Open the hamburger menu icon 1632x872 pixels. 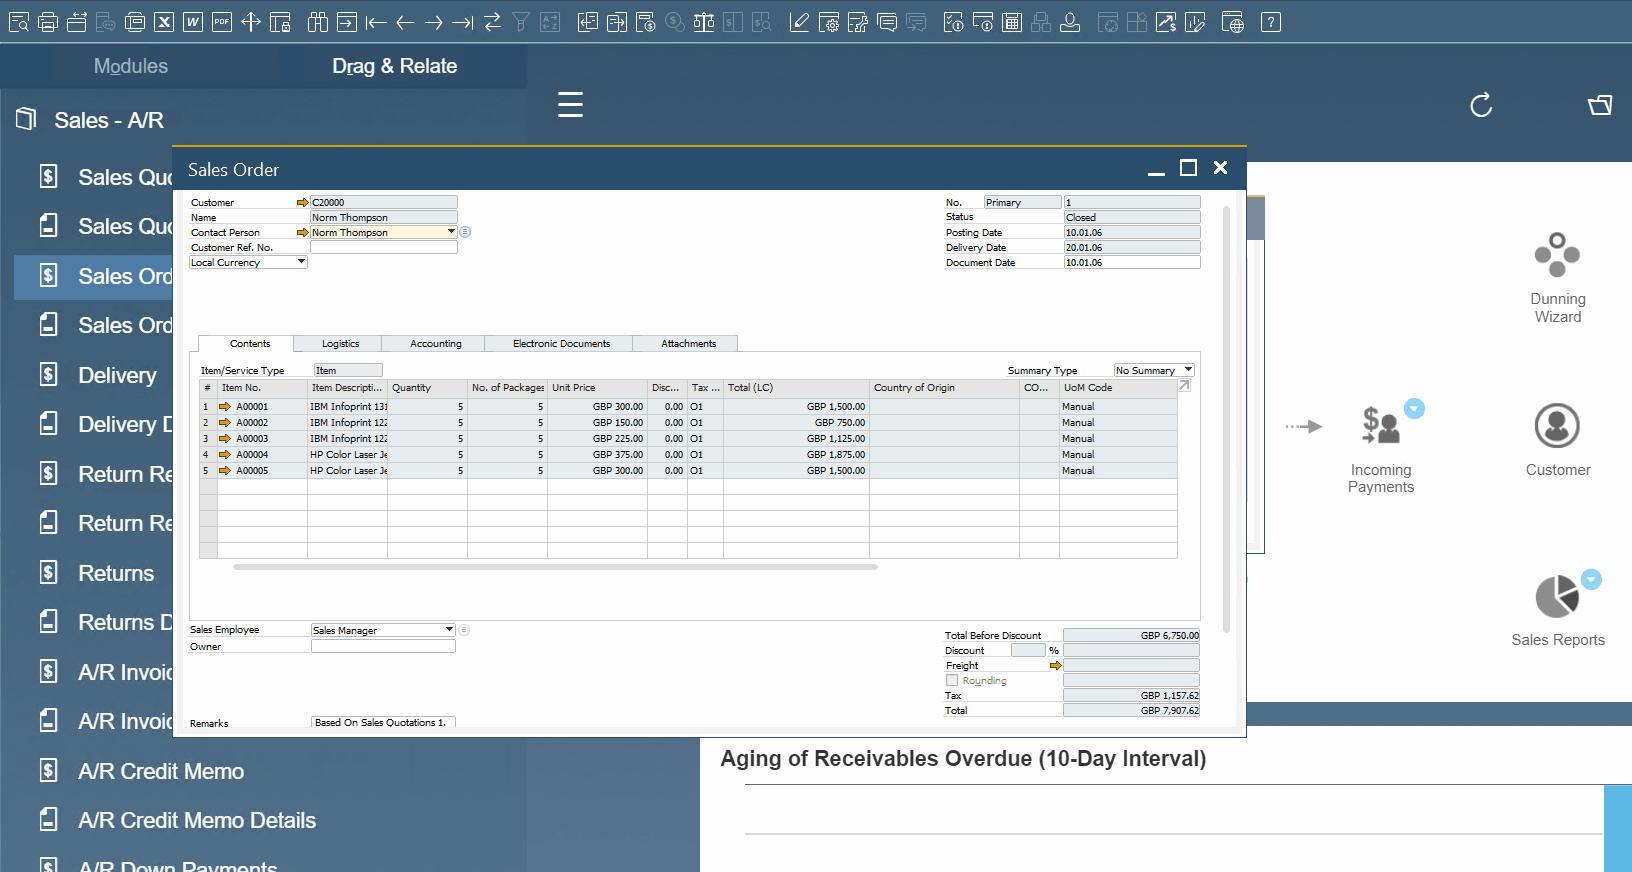click(x=570, y=105)
